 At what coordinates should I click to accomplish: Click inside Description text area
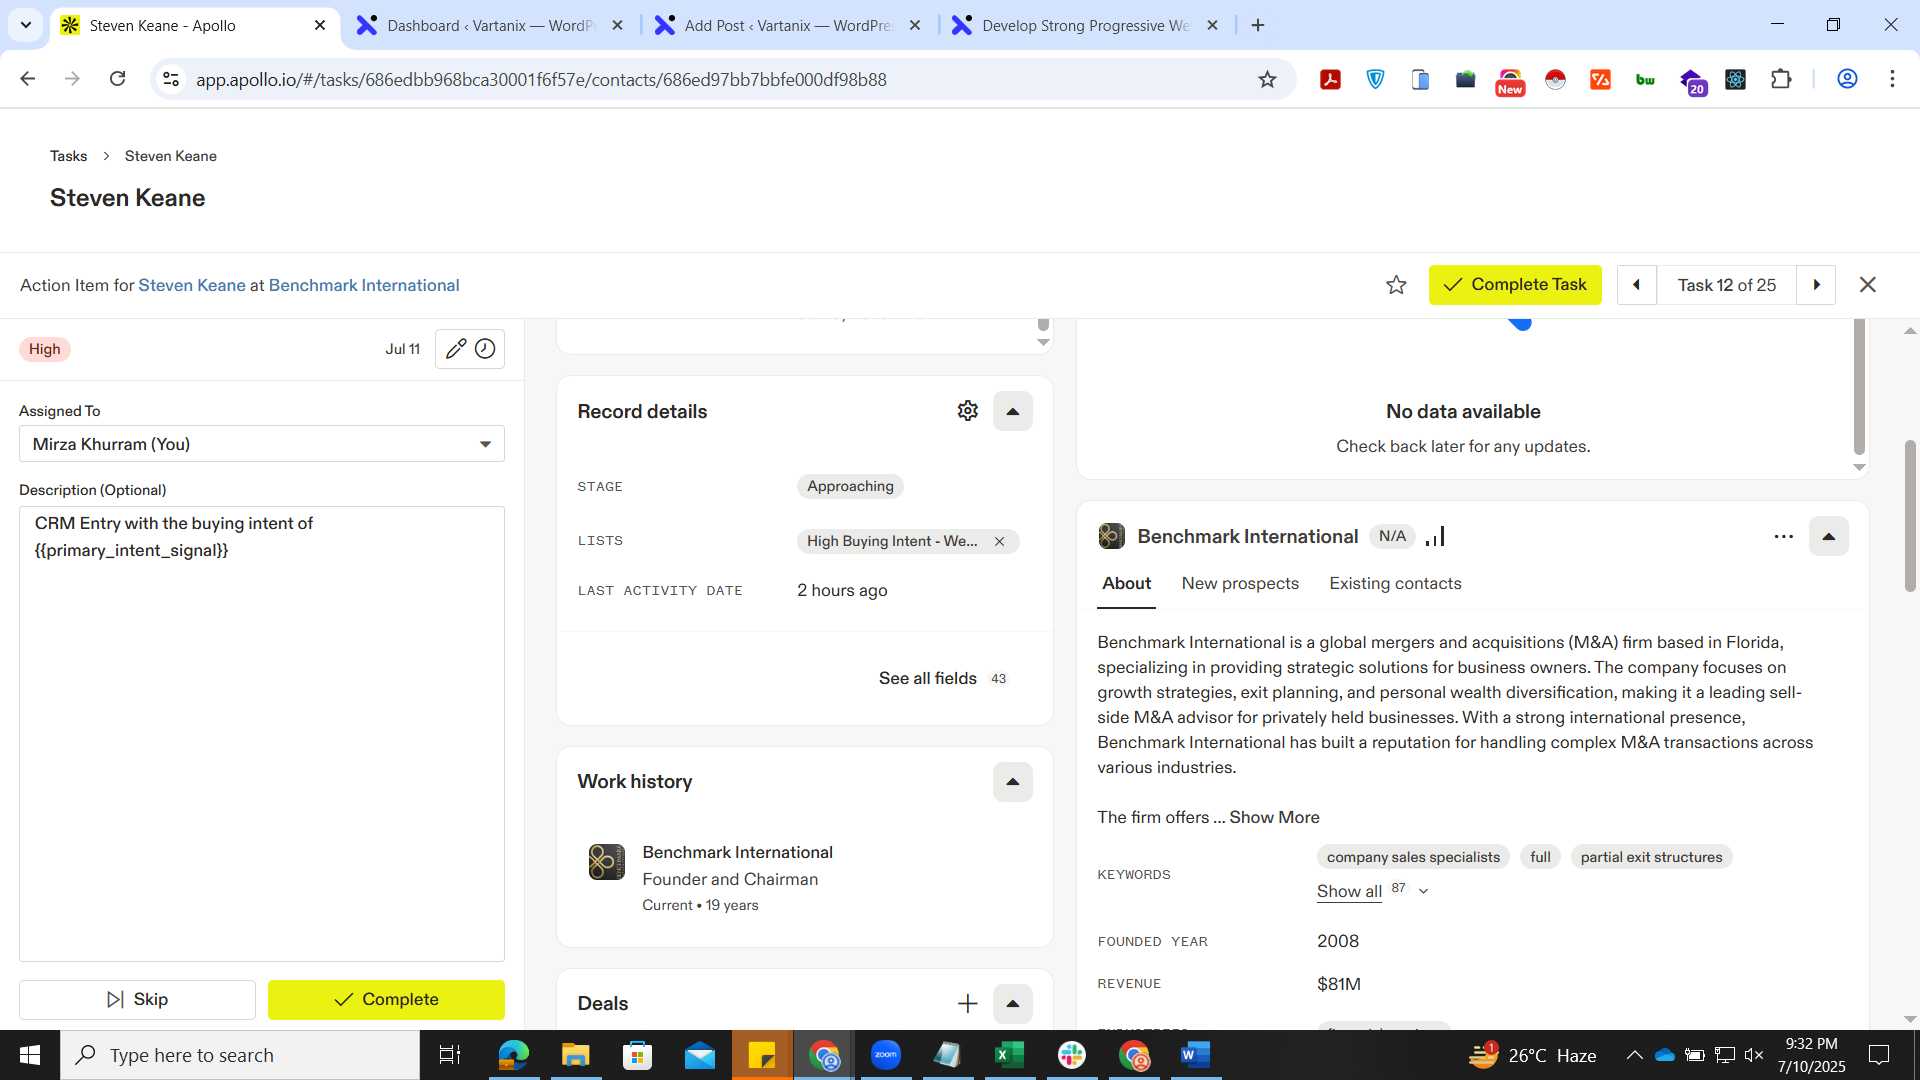click(262, 734)
